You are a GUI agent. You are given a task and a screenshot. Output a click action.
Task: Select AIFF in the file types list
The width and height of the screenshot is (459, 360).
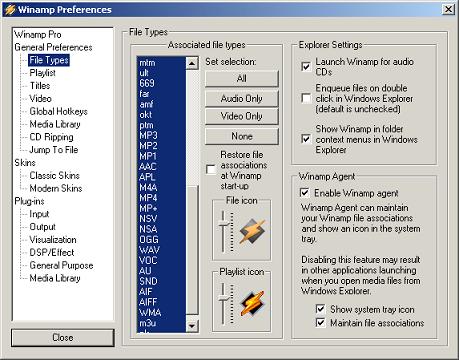tap(161, 302)
